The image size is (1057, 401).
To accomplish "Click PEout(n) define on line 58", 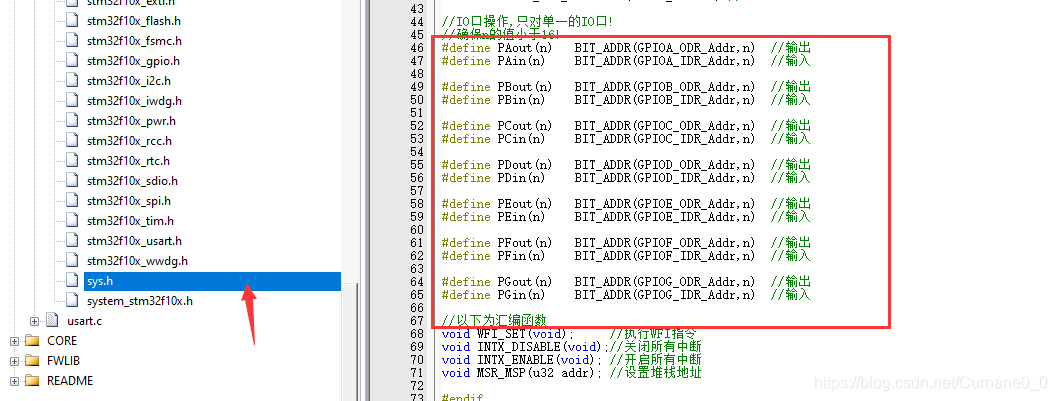I will (524, 204).
